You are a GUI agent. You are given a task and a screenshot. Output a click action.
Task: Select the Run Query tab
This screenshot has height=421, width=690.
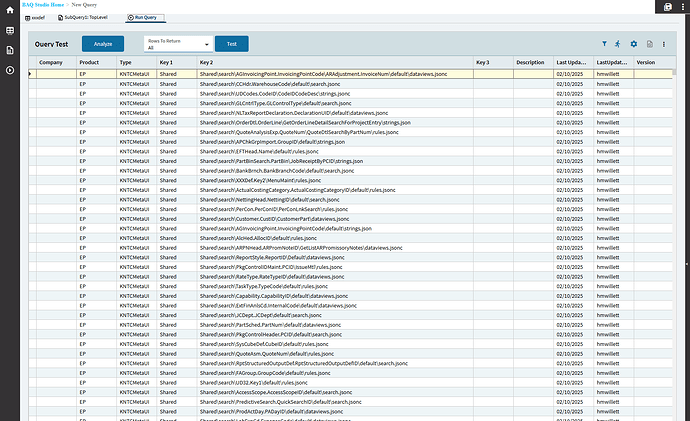145,18
